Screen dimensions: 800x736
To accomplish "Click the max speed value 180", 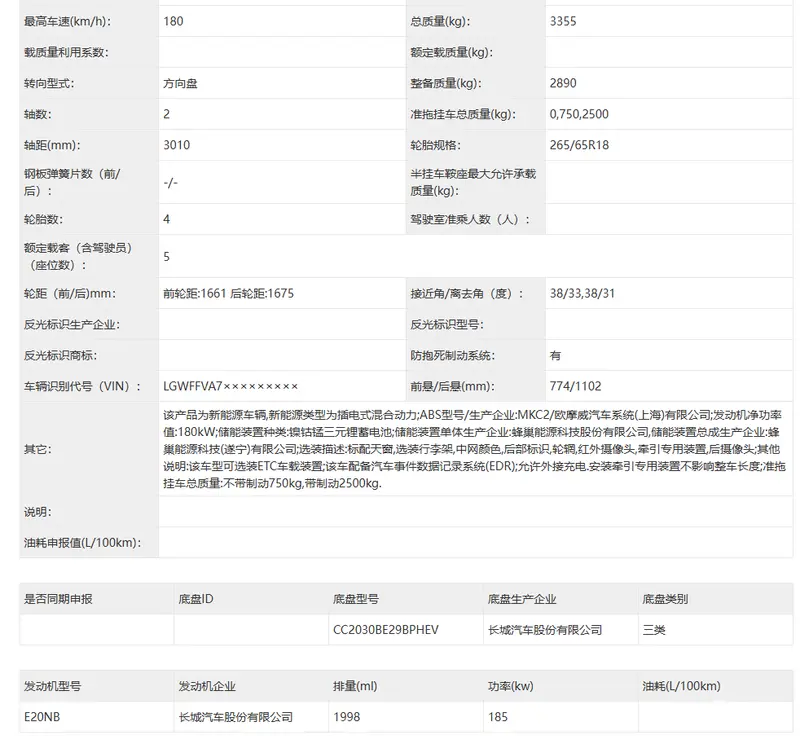I will (173, 21).
